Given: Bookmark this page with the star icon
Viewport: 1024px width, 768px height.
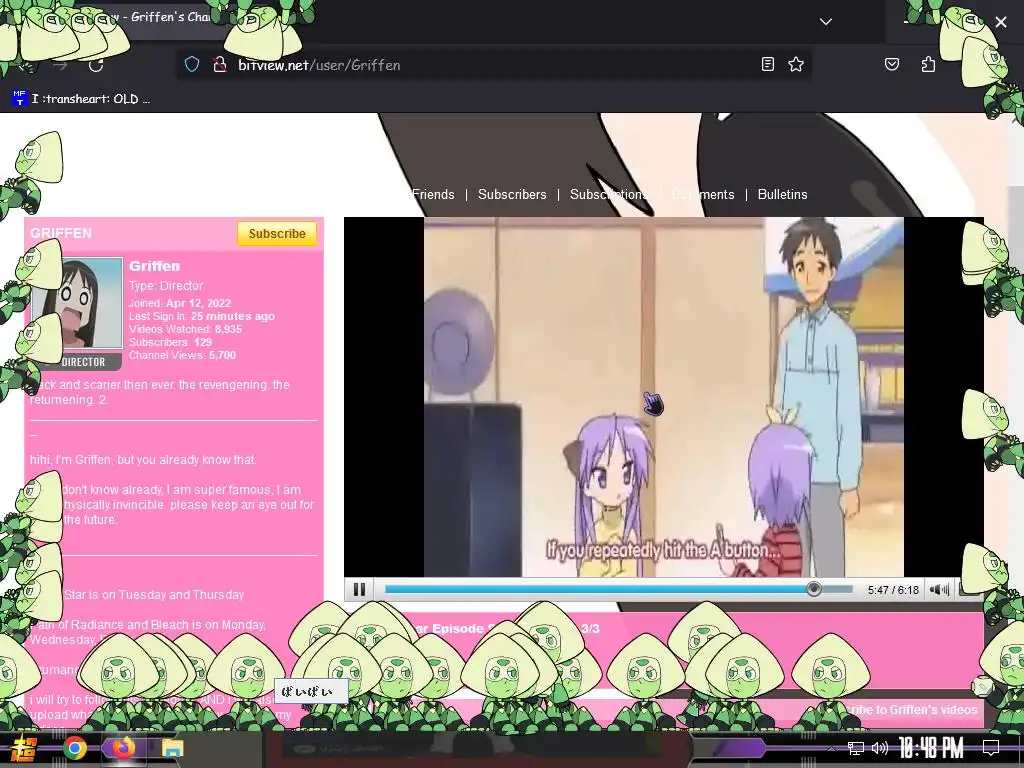Looking at the screenshot, I should (795, 64).
